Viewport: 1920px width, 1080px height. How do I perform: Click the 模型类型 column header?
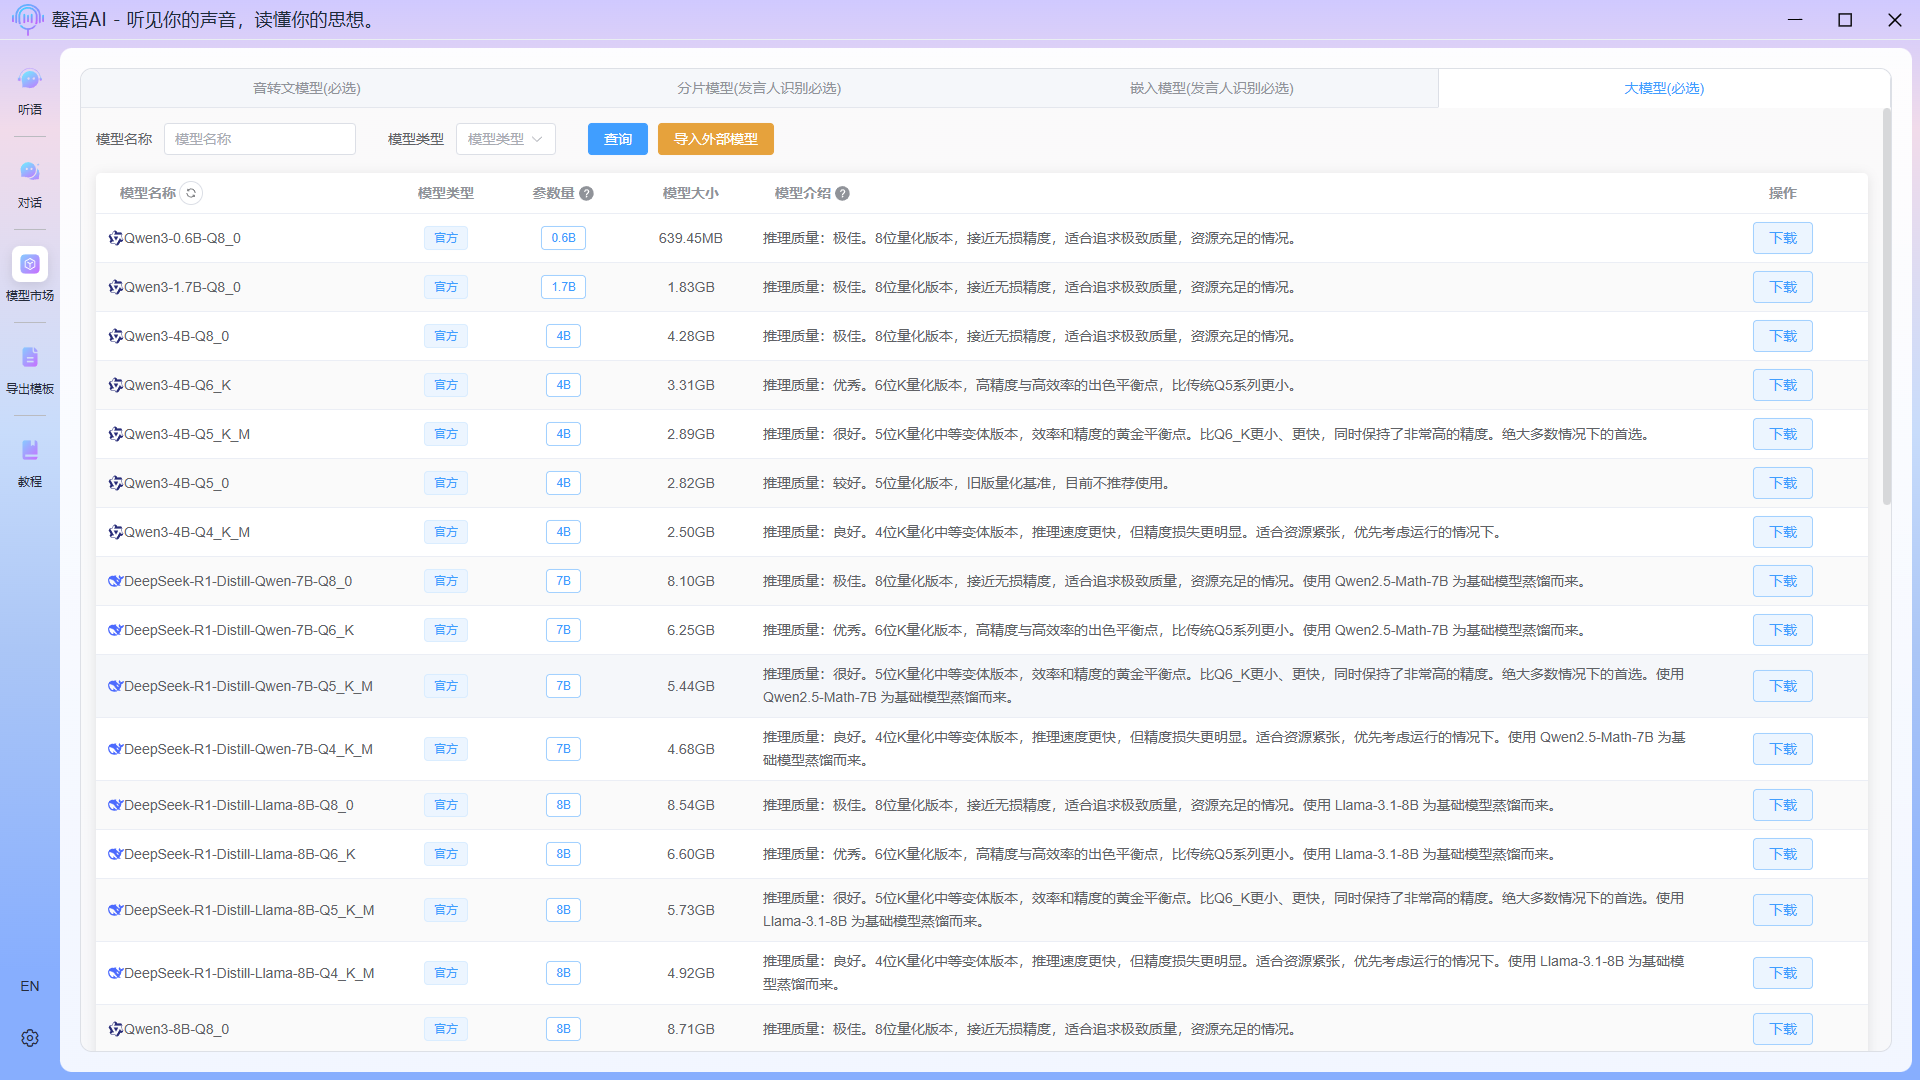(446, 193)
